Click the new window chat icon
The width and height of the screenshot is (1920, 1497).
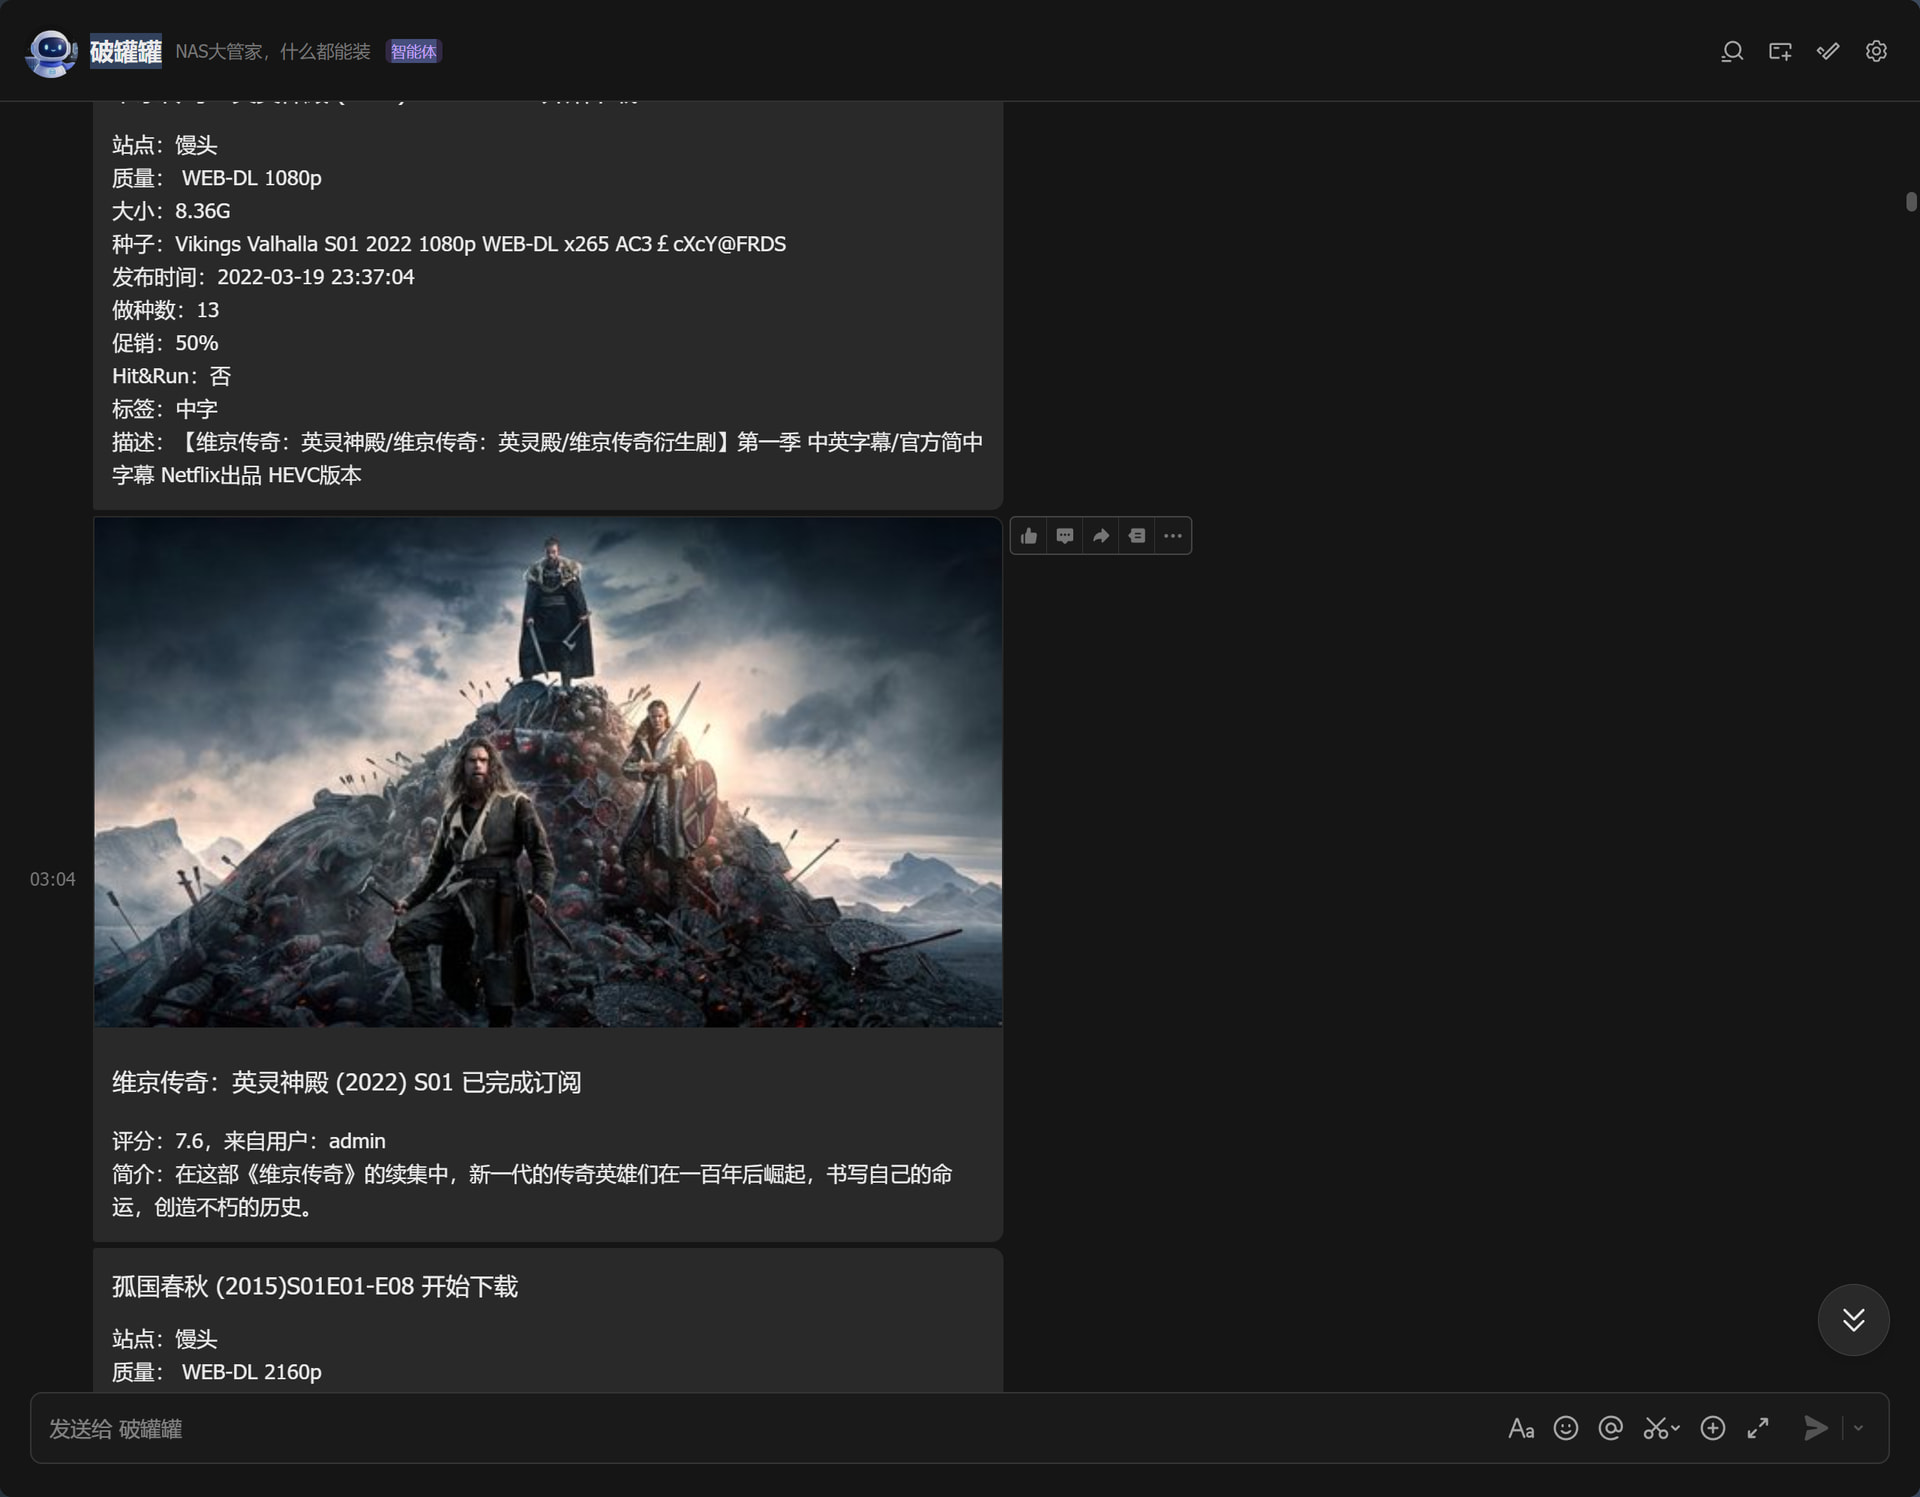click(x=1780, y=52)
